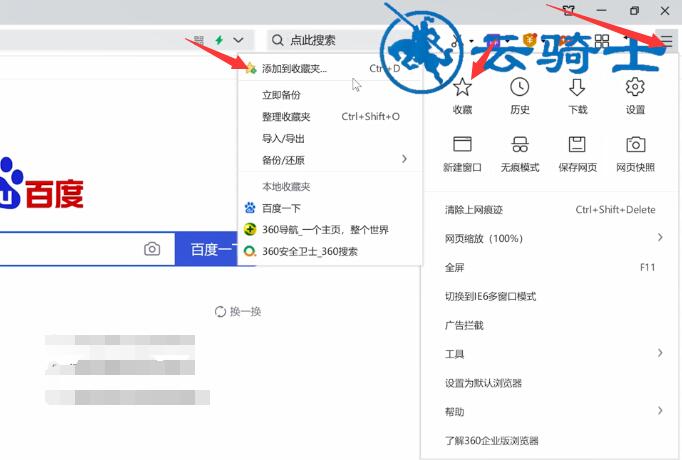The image size is (682, 460).
Task: Choose 了解360企业版浏览器 entry
Action: coord(550,440)
